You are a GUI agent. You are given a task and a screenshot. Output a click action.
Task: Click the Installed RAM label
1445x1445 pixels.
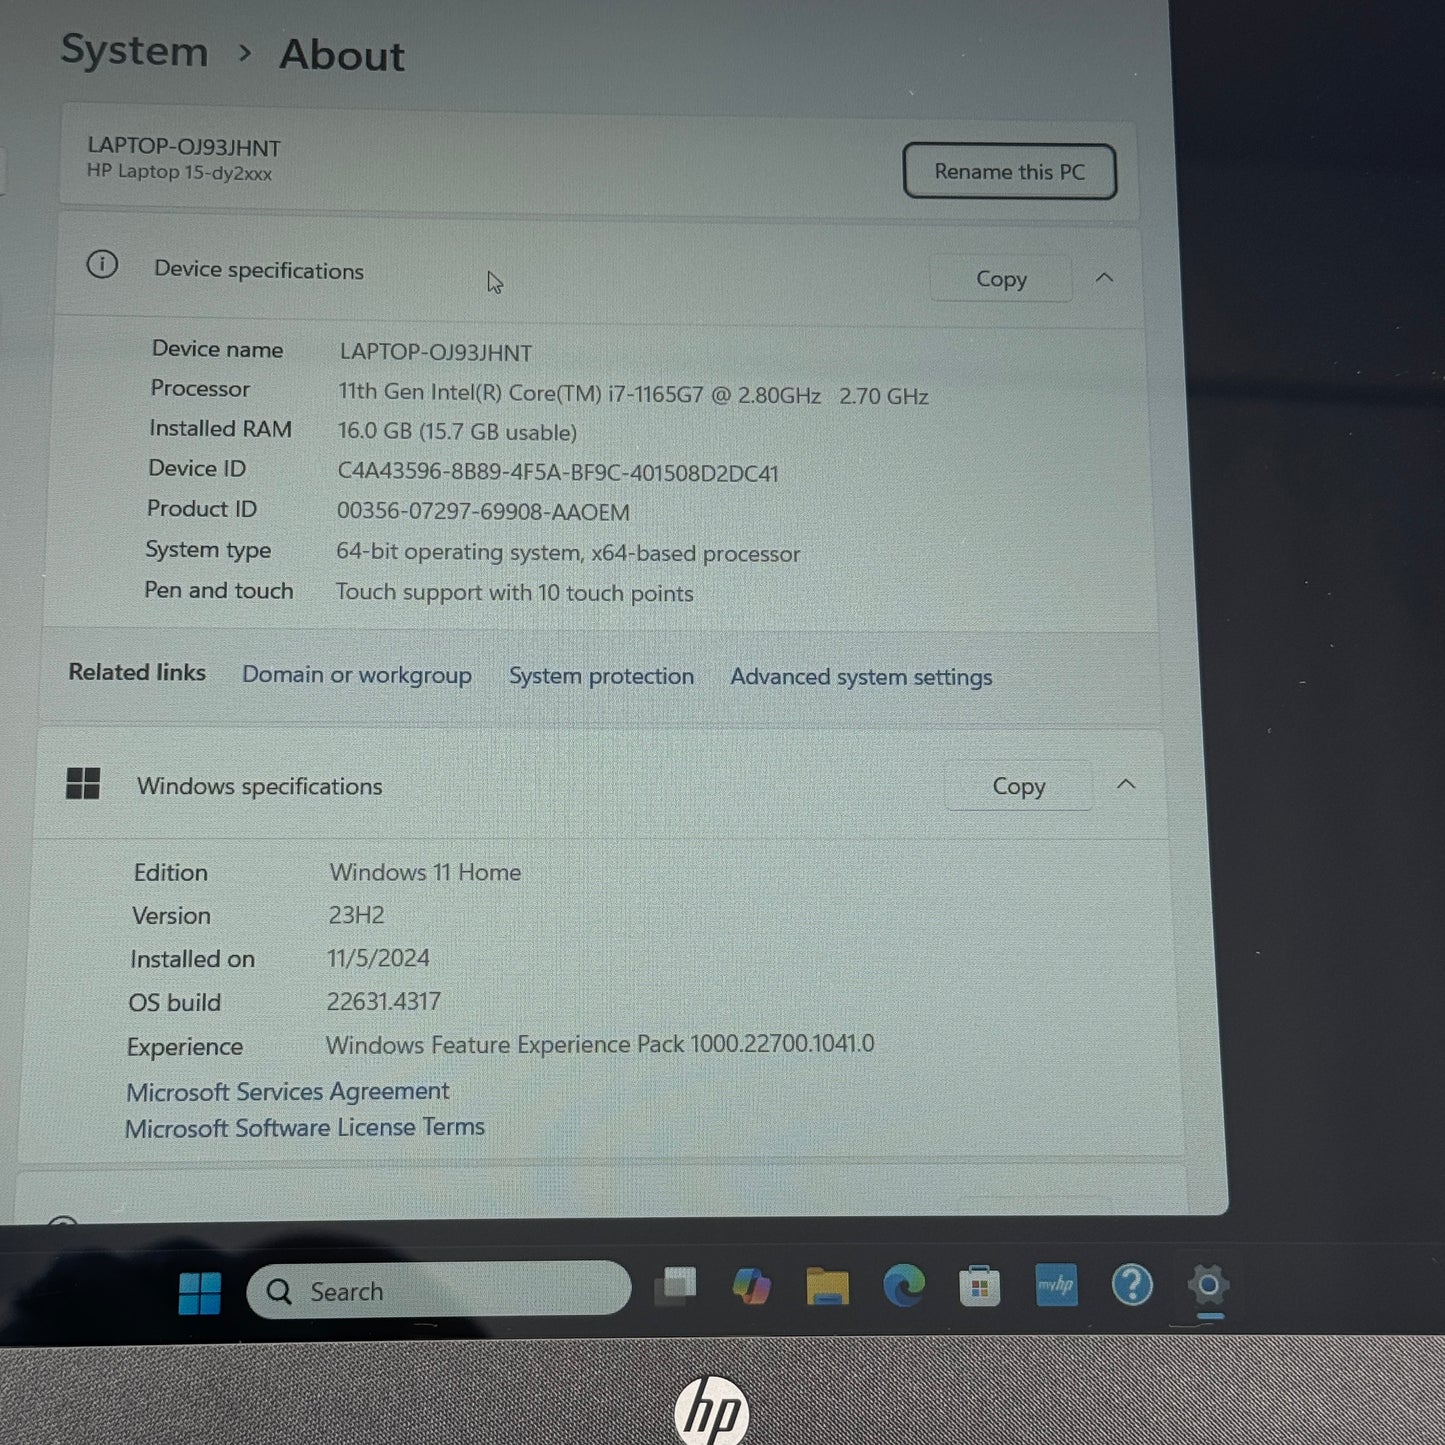tap(220, 428)
